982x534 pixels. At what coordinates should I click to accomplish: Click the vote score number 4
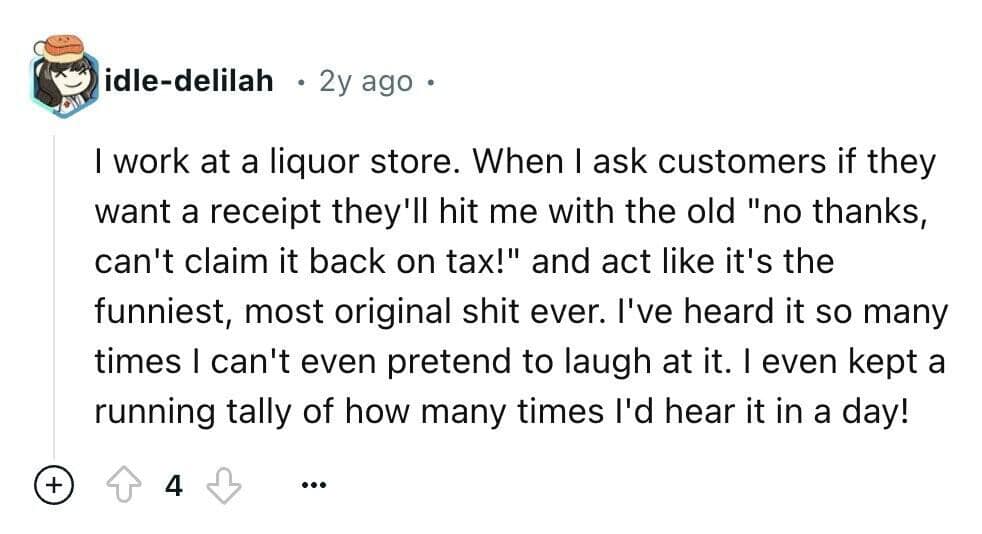(174, 487)
